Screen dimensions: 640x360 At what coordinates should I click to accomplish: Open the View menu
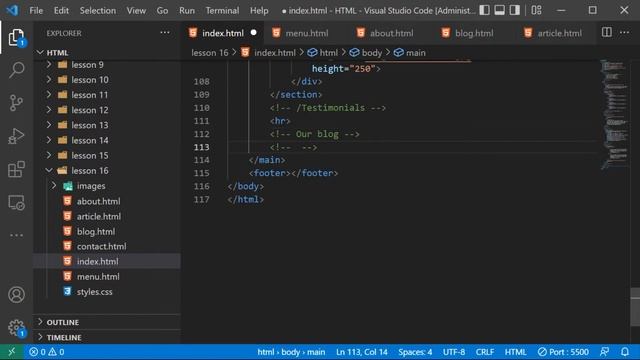point(136,10)
